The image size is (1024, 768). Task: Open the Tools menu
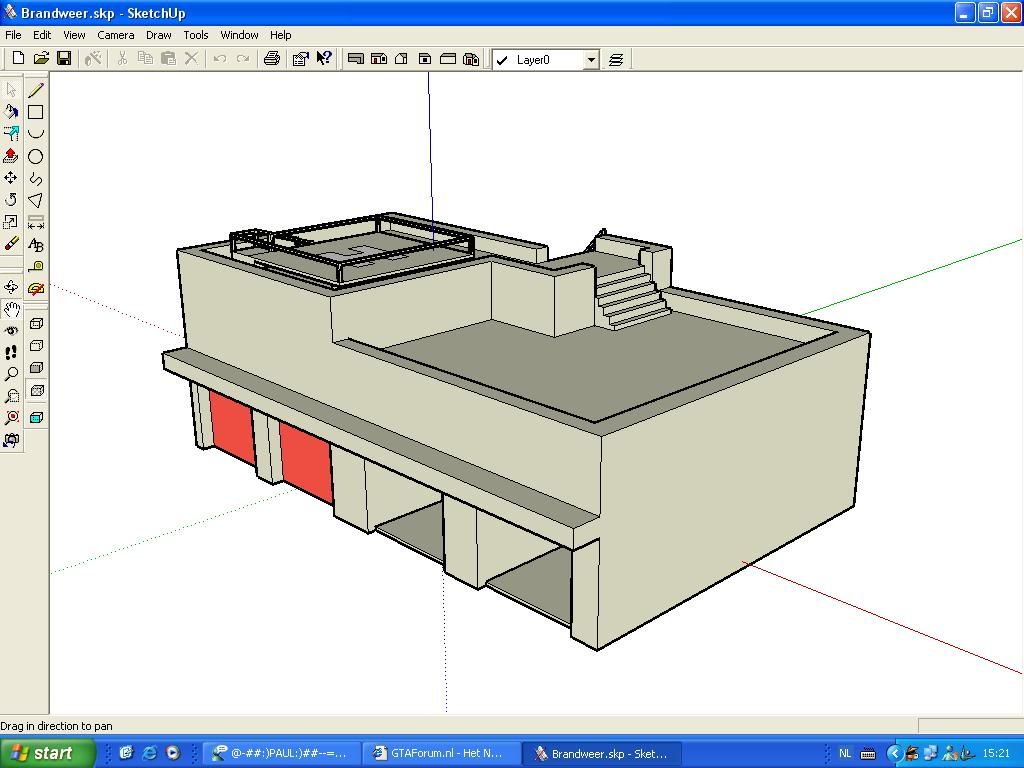tap(196, 35)
